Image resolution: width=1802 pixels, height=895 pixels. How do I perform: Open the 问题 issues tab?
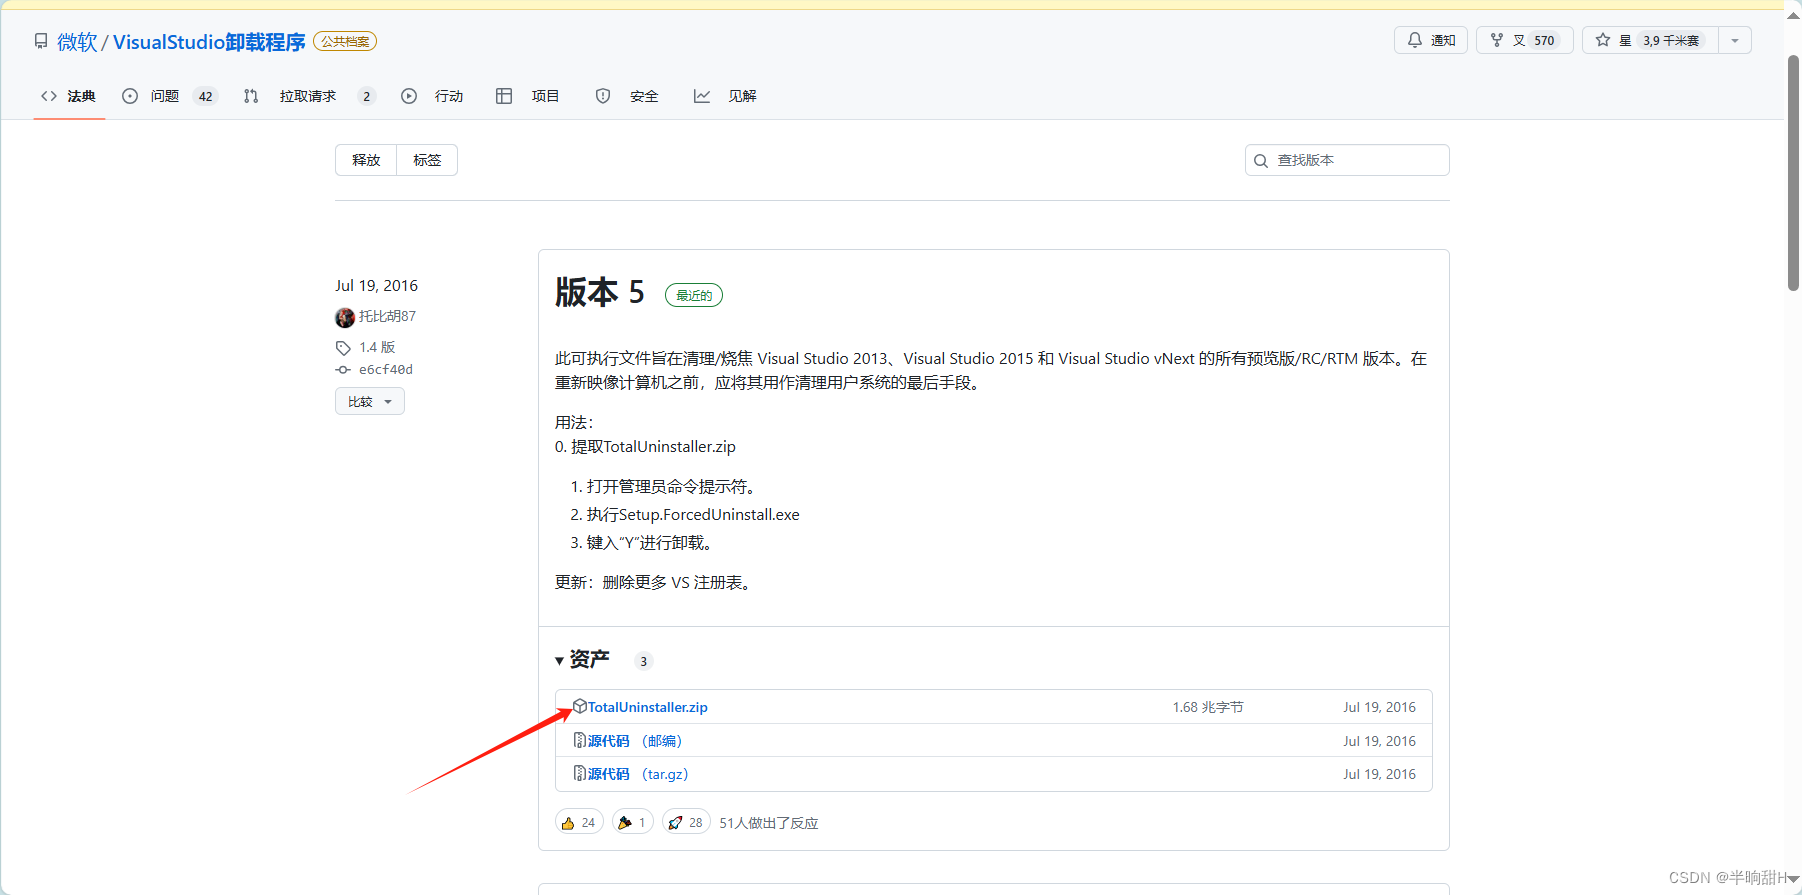click(170, 96)
